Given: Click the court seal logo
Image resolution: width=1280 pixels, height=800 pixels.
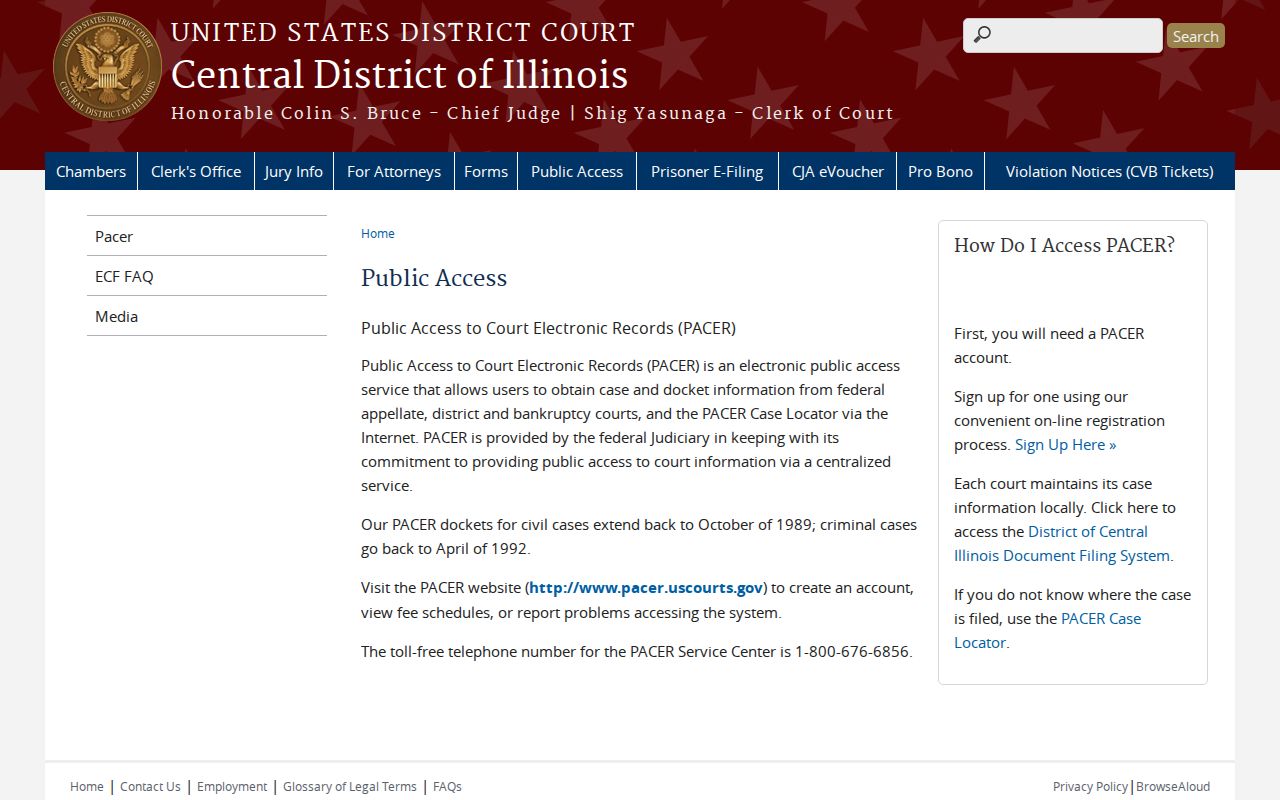Looking at the screenshot, I should (107, 67).
